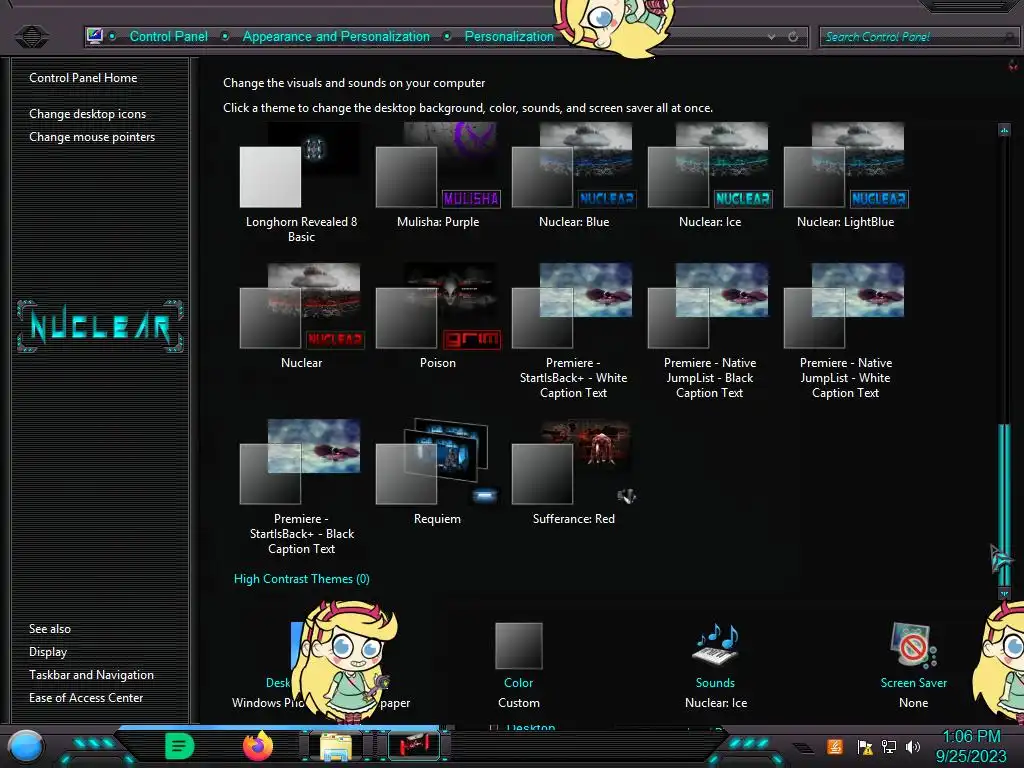Screen dimensions: 1024x768
Task: Open Change mouse pointers
Action: point(92,136)
